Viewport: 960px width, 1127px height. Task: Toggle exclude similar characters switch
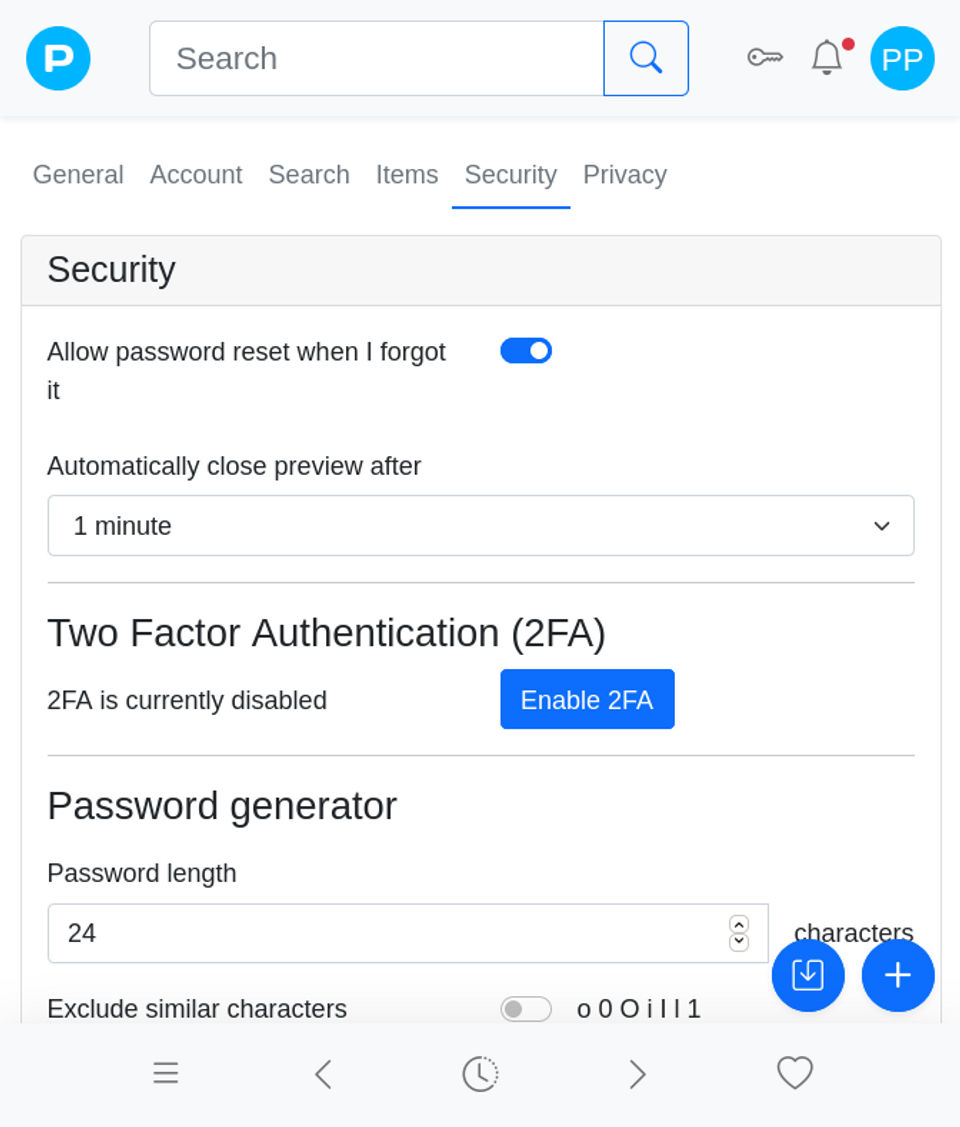tap(526, 1009)
